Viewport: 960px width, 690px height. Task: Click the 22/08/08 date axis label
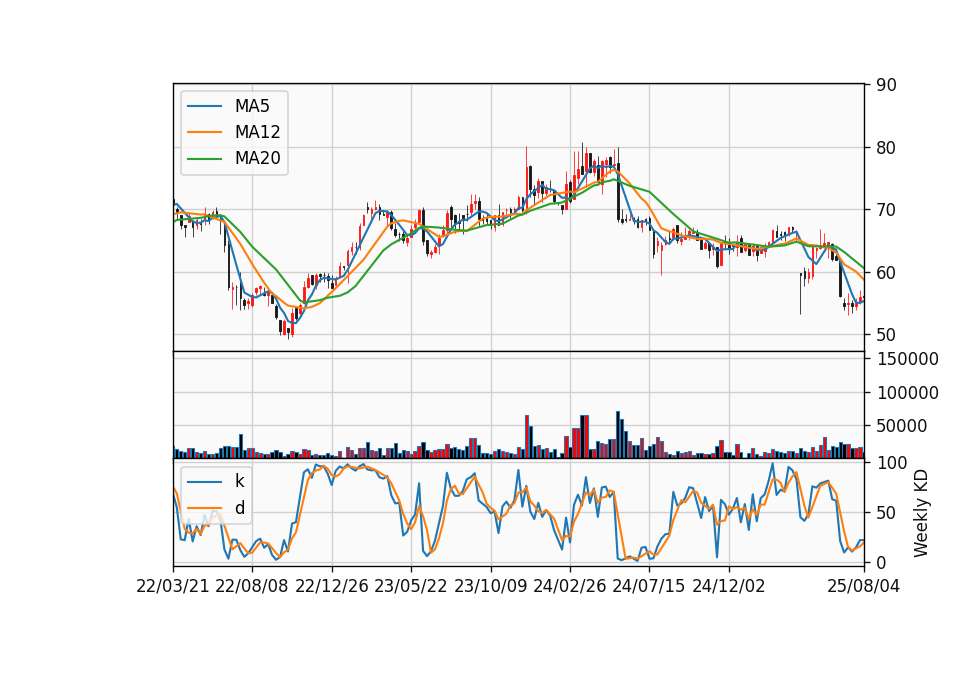[252, 587]
